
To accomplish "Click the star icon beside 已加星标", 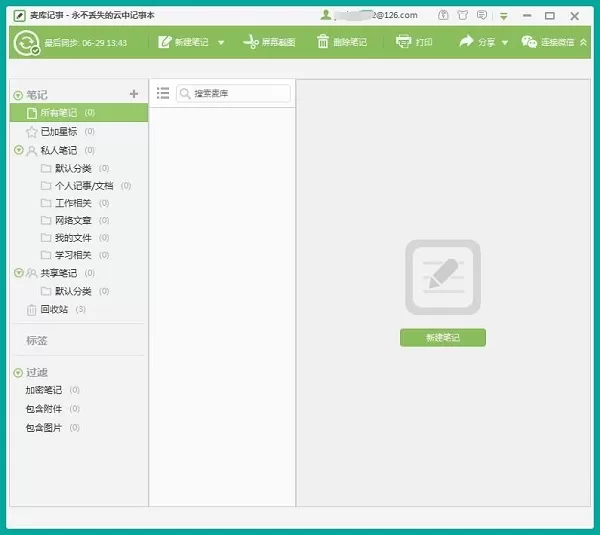I will point(31,132).
